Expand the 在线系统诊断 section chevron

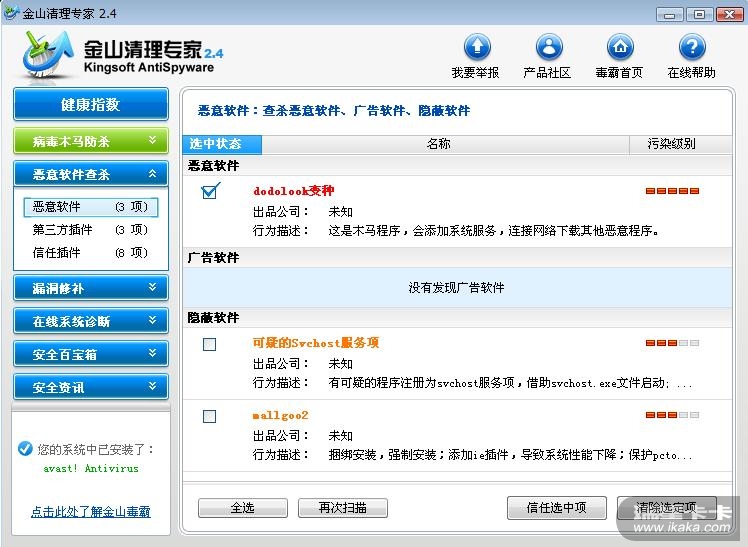tap(153, 320)
